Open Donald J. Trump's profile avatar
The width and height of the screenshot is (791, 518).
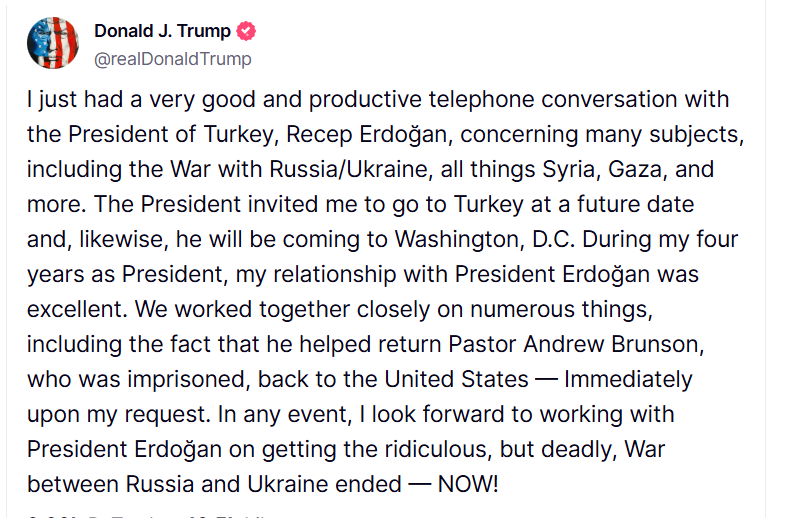click(53, 43)
